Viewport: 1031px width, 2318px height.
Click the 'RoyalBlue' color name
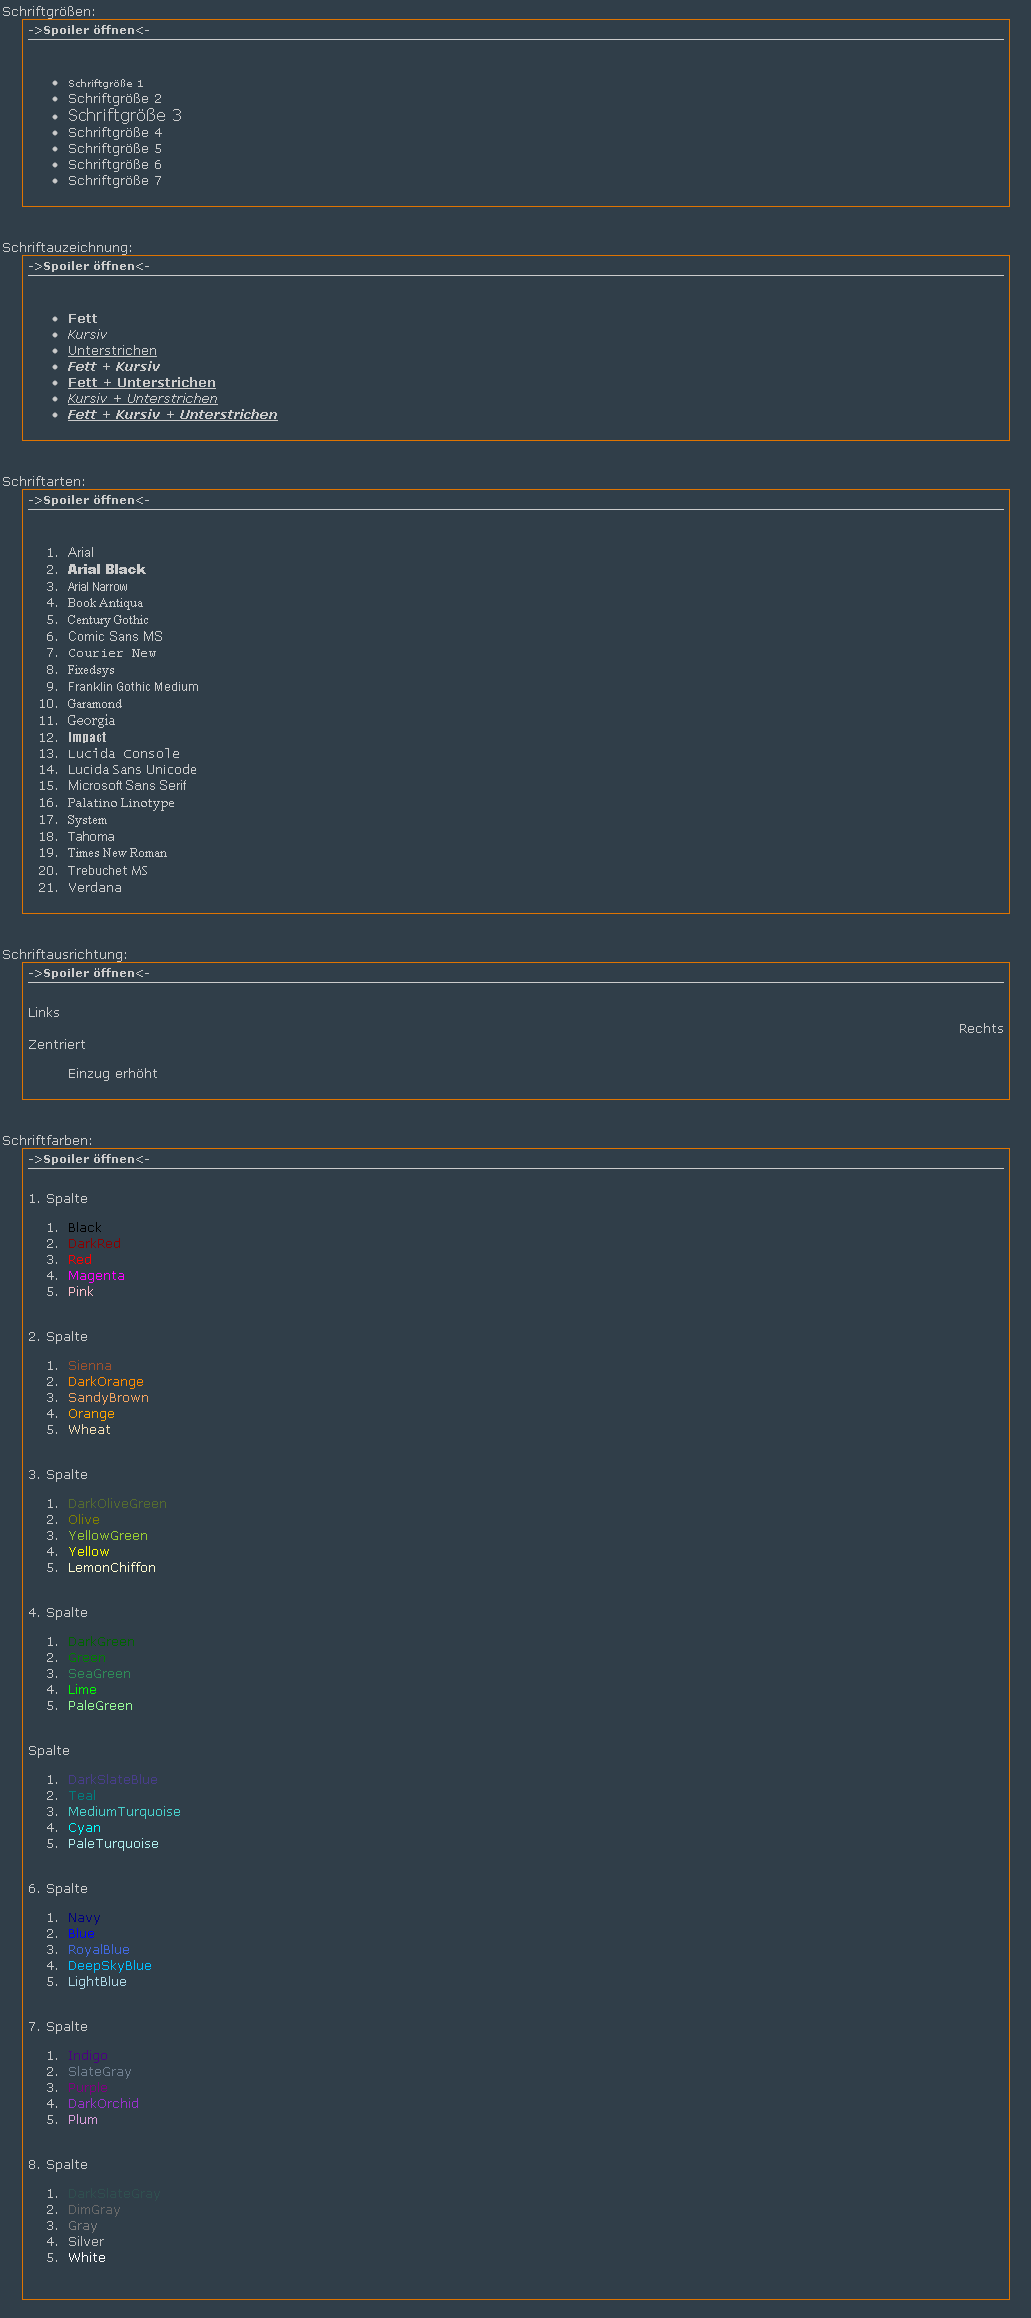tap(99, 1950)
